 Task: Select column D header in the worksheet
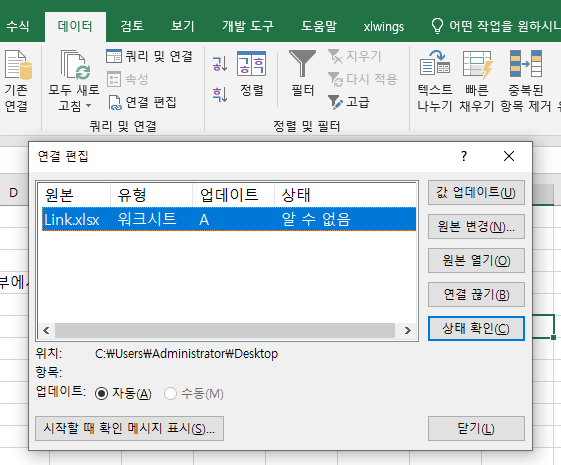(14, 193)
